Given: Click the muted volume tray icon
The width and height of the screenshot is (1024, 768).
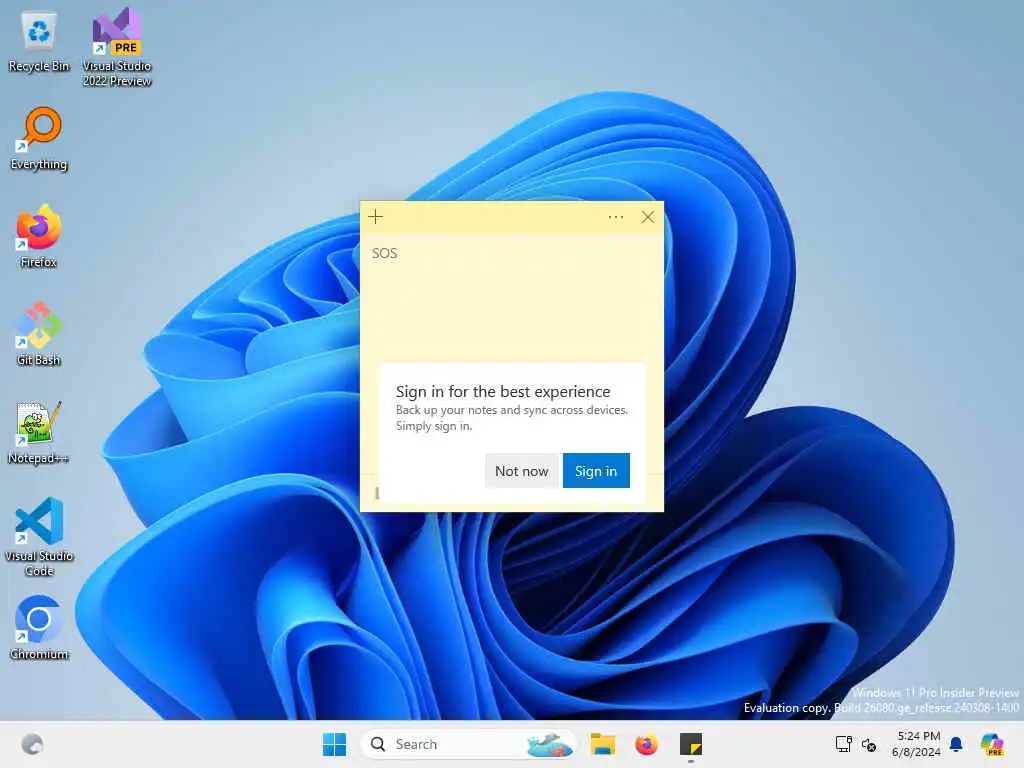Looking at the screenshot, I should point(869,744).
